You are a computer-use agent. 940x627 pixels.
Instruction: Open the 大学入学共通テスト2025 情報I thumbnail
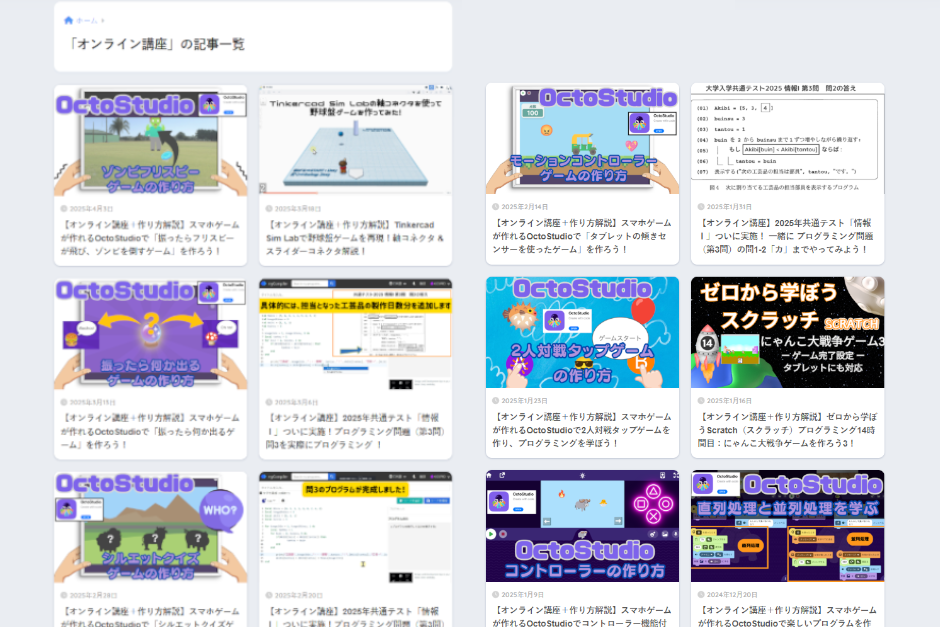coord(787,138)
